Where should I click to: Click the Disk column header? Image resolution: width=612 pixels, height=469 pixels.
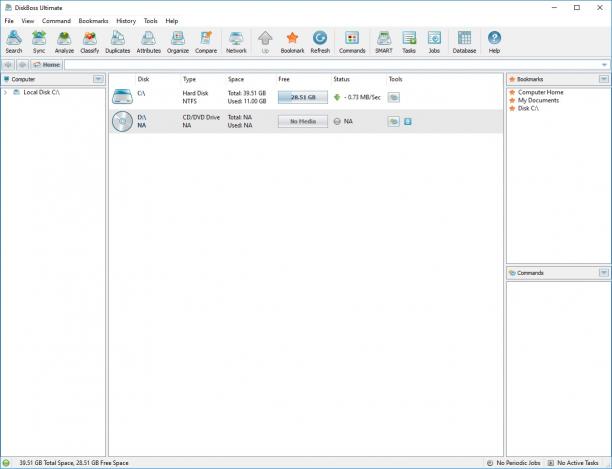(143, 79)
